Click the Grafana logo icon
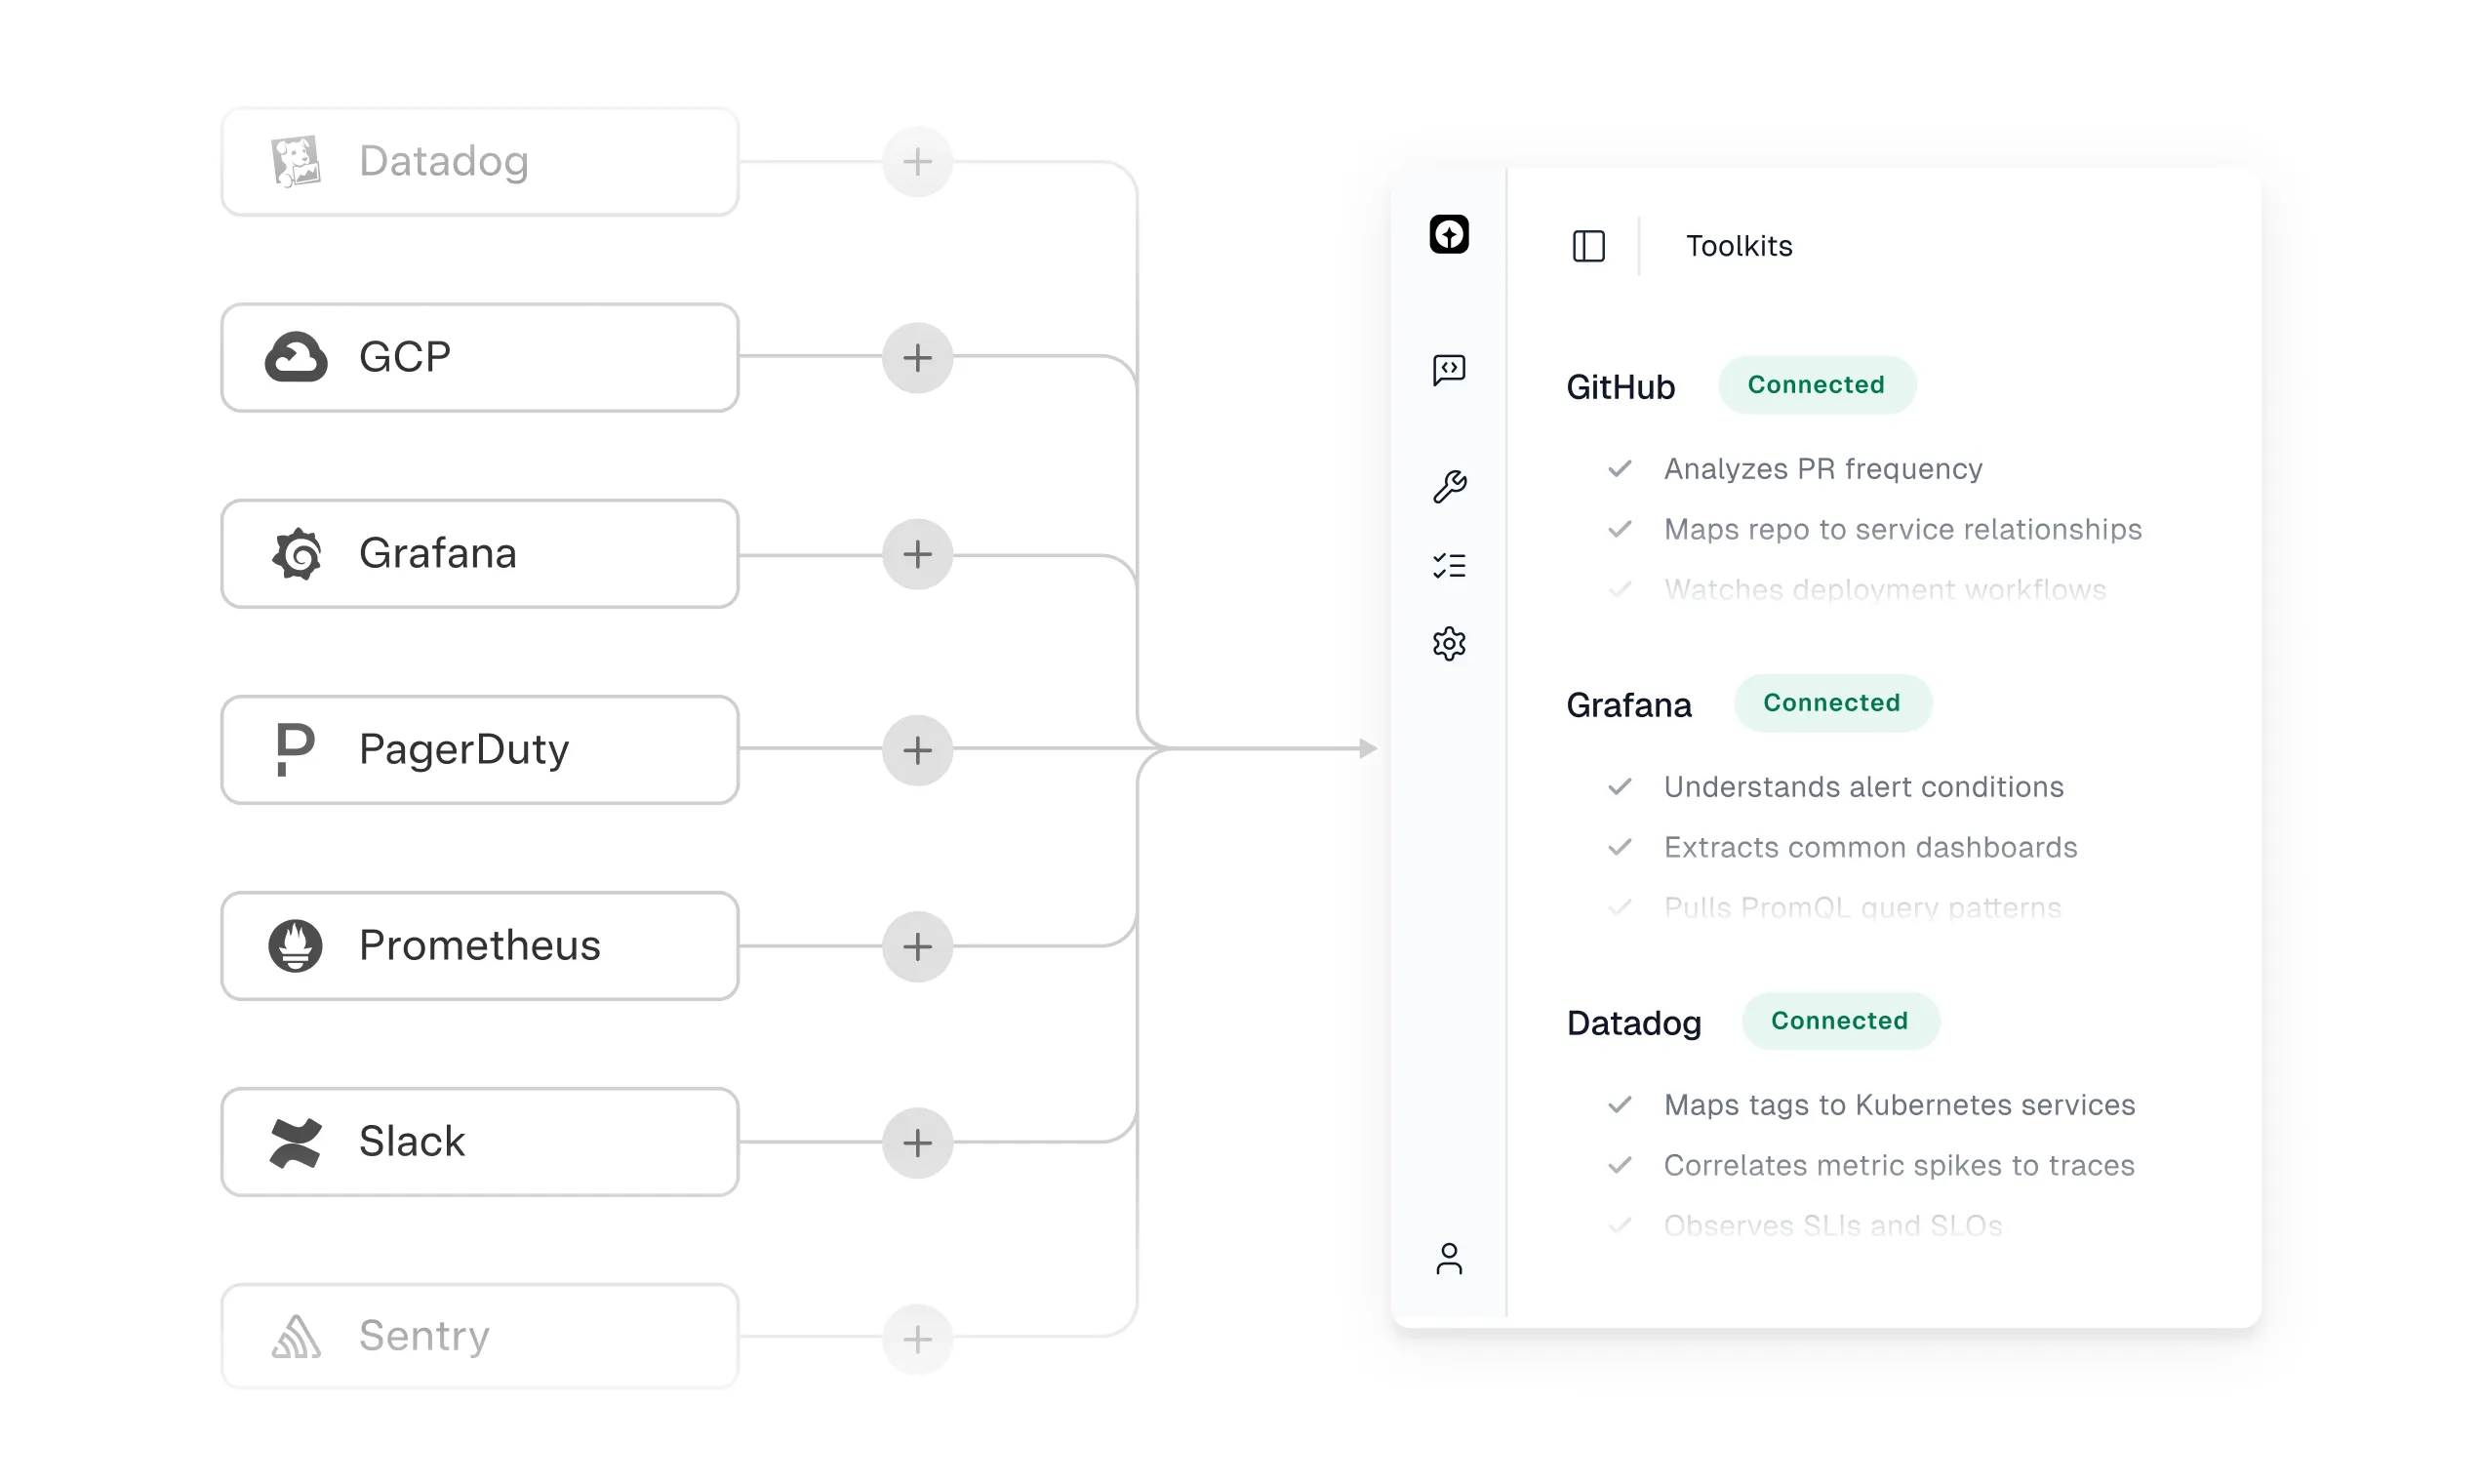Image resolution: width=2482 pixels, height=1484 pixels. coord(297,553)
